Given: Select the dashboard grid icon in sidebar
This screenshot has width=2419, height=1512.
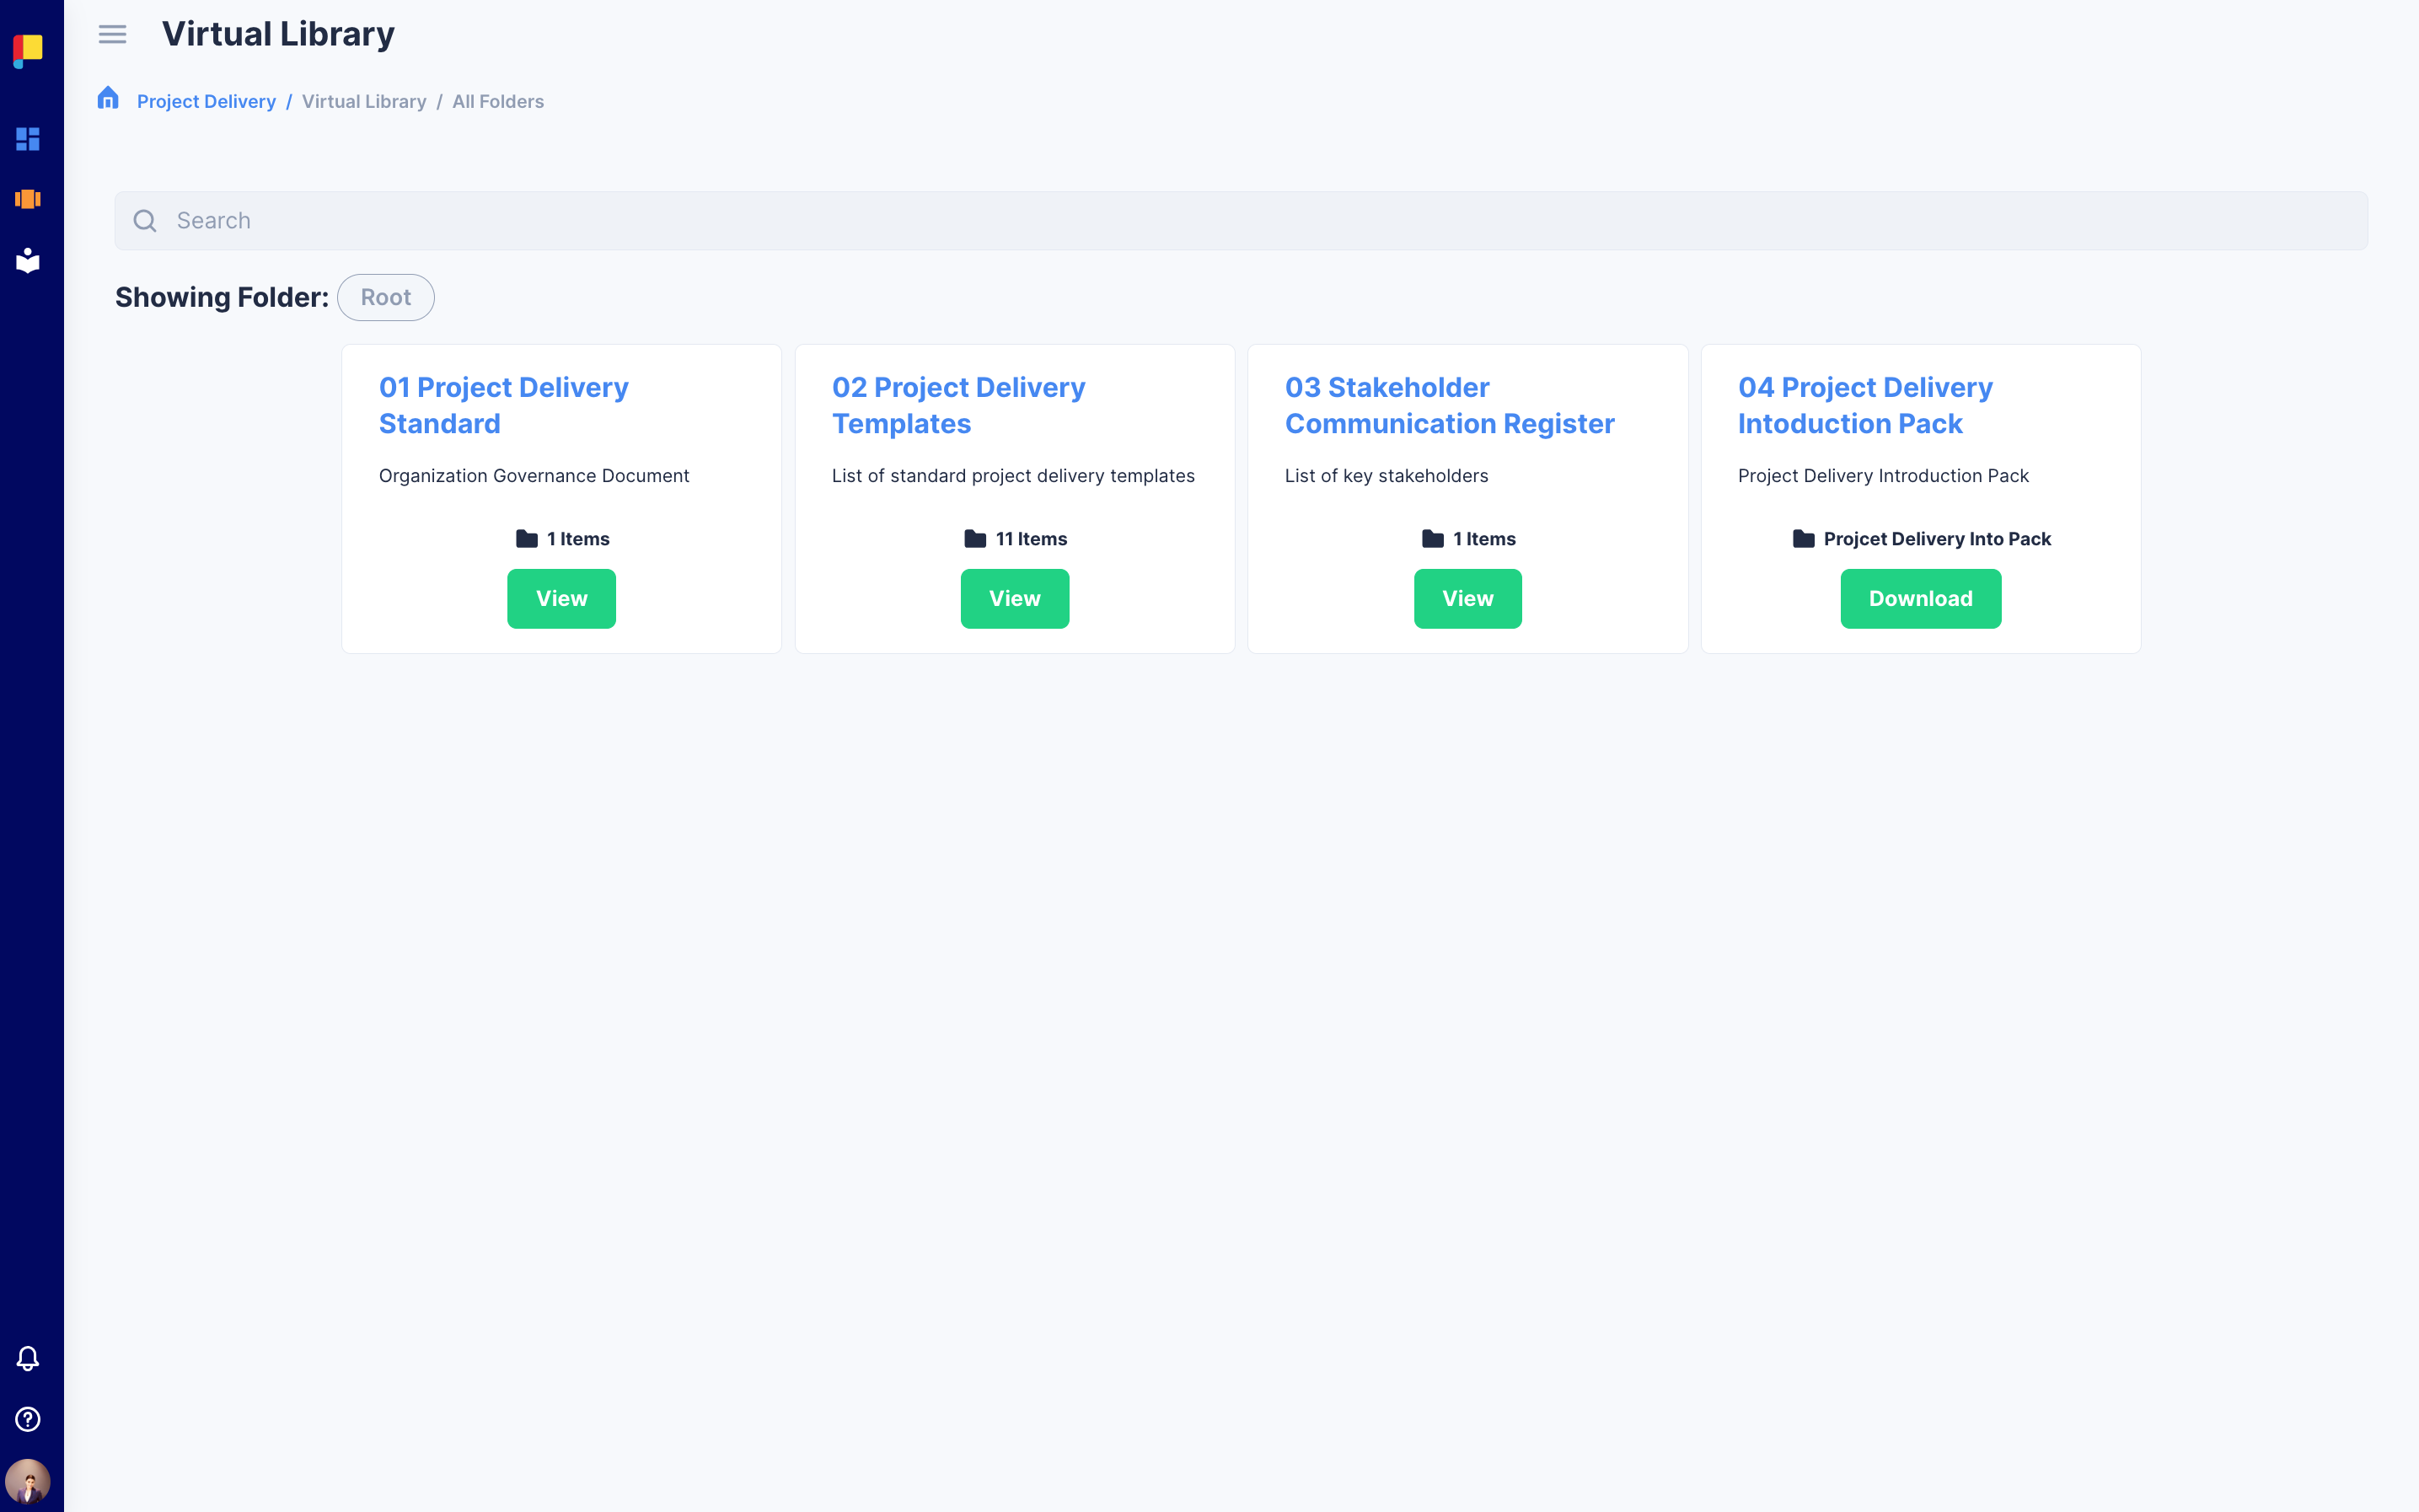Looking at the screenshot, I should pos(27,139).
